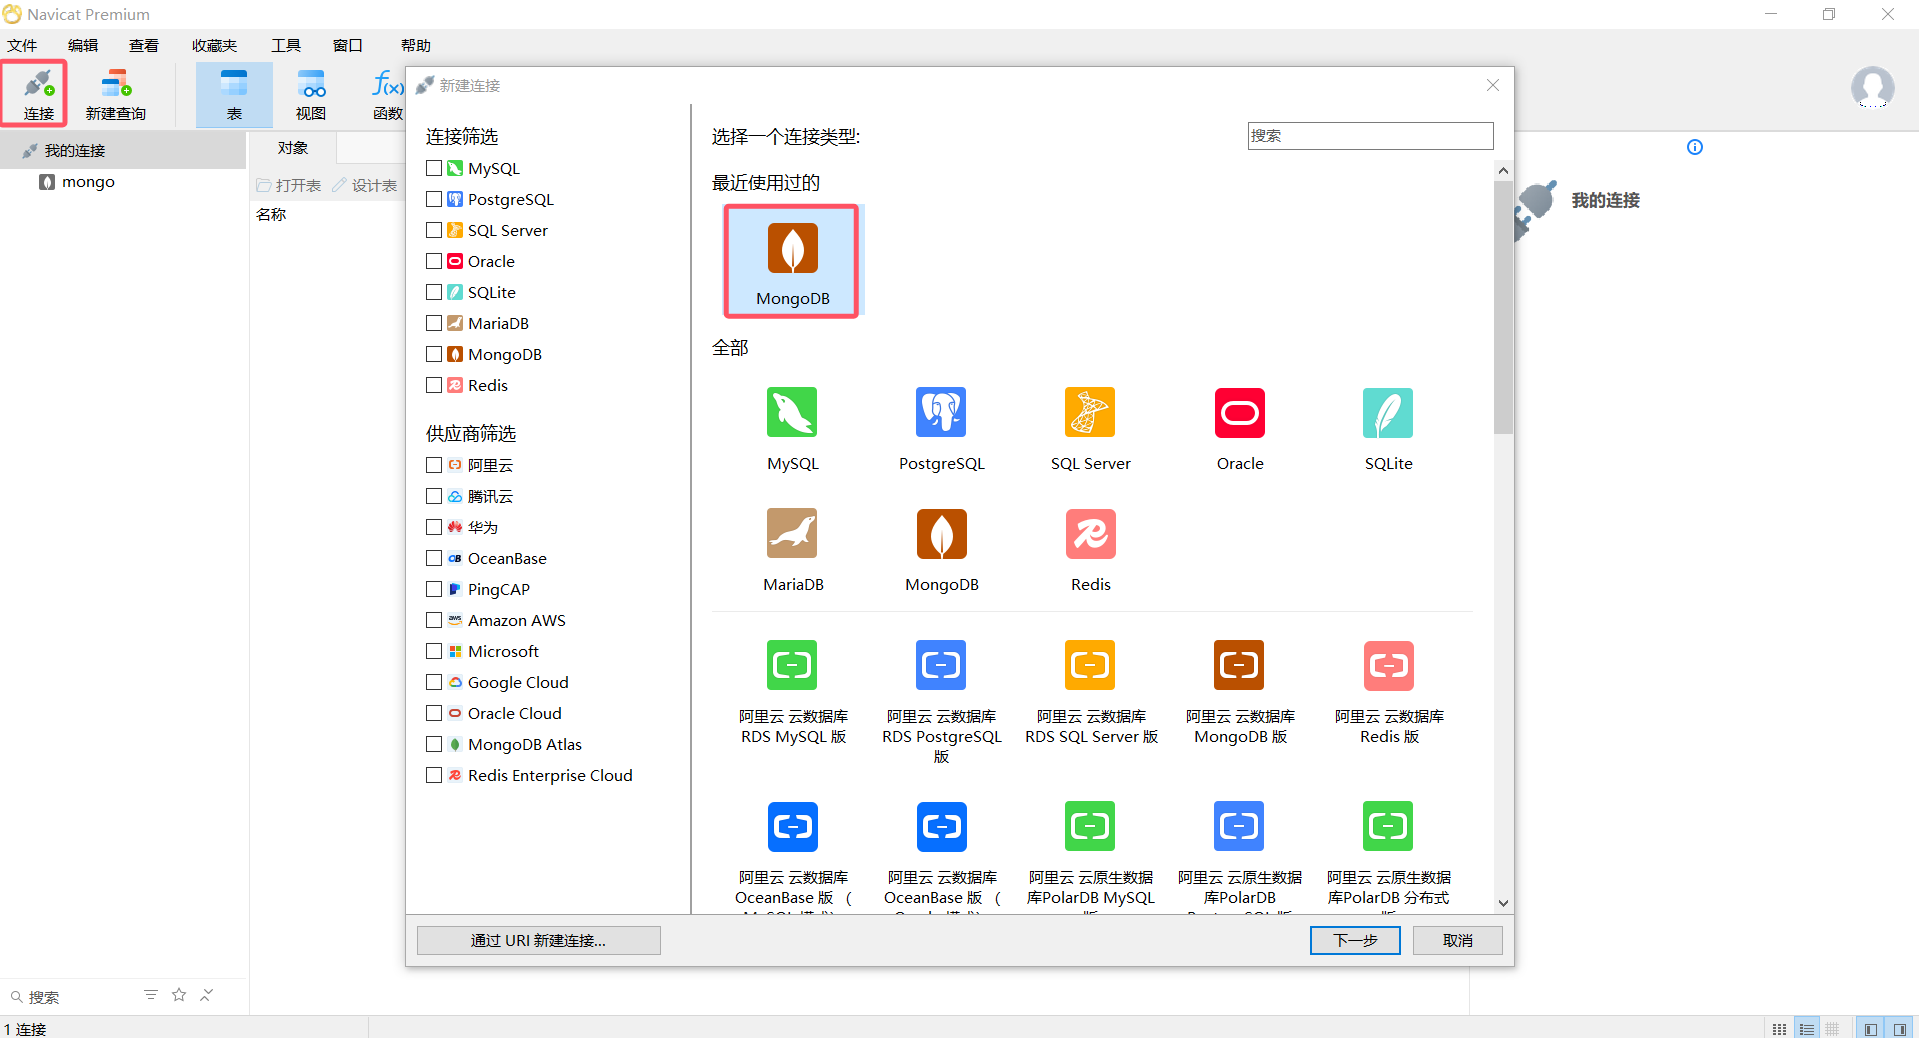Enable the 腾讯云 vendor filter
Screen dimensions: 1919x1038
point(434,496)
